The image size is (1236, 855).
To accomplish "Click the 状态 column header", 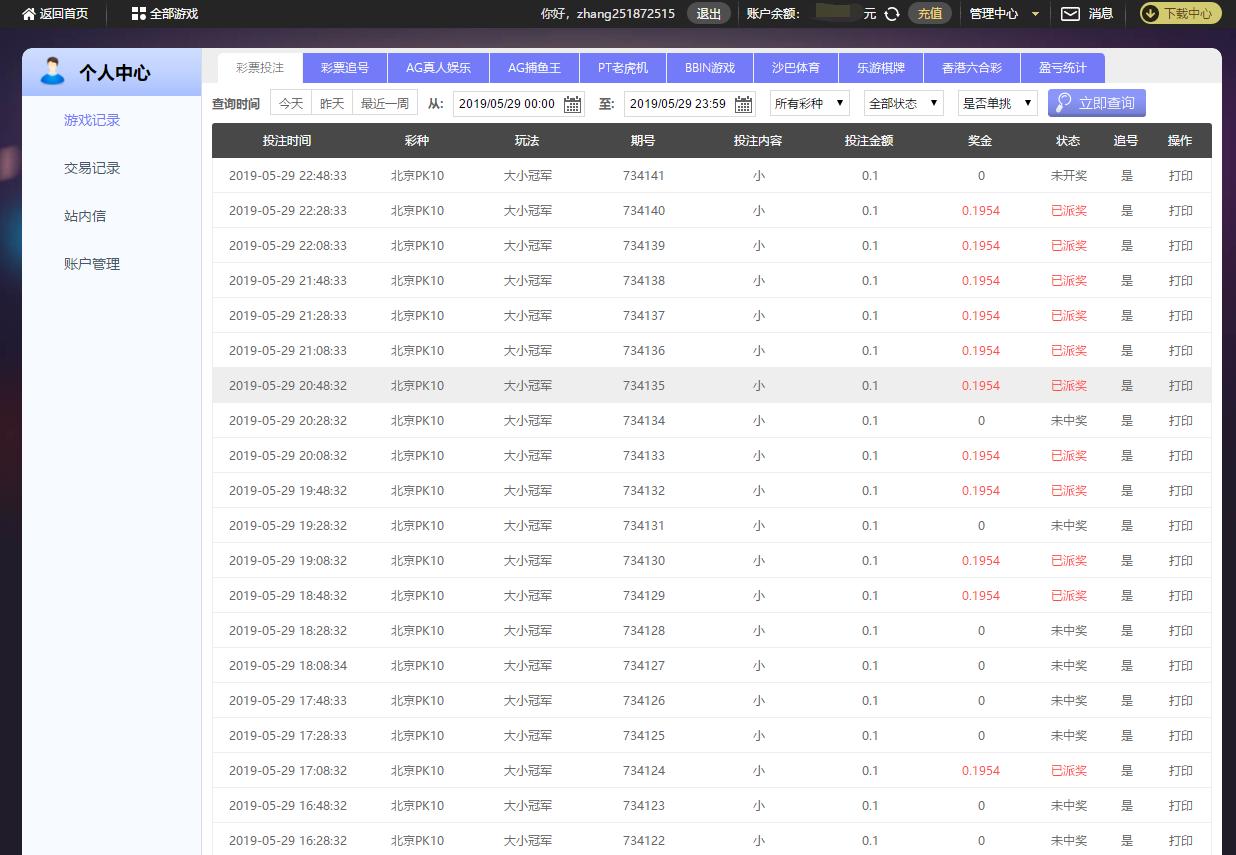I will [1068, 141].
